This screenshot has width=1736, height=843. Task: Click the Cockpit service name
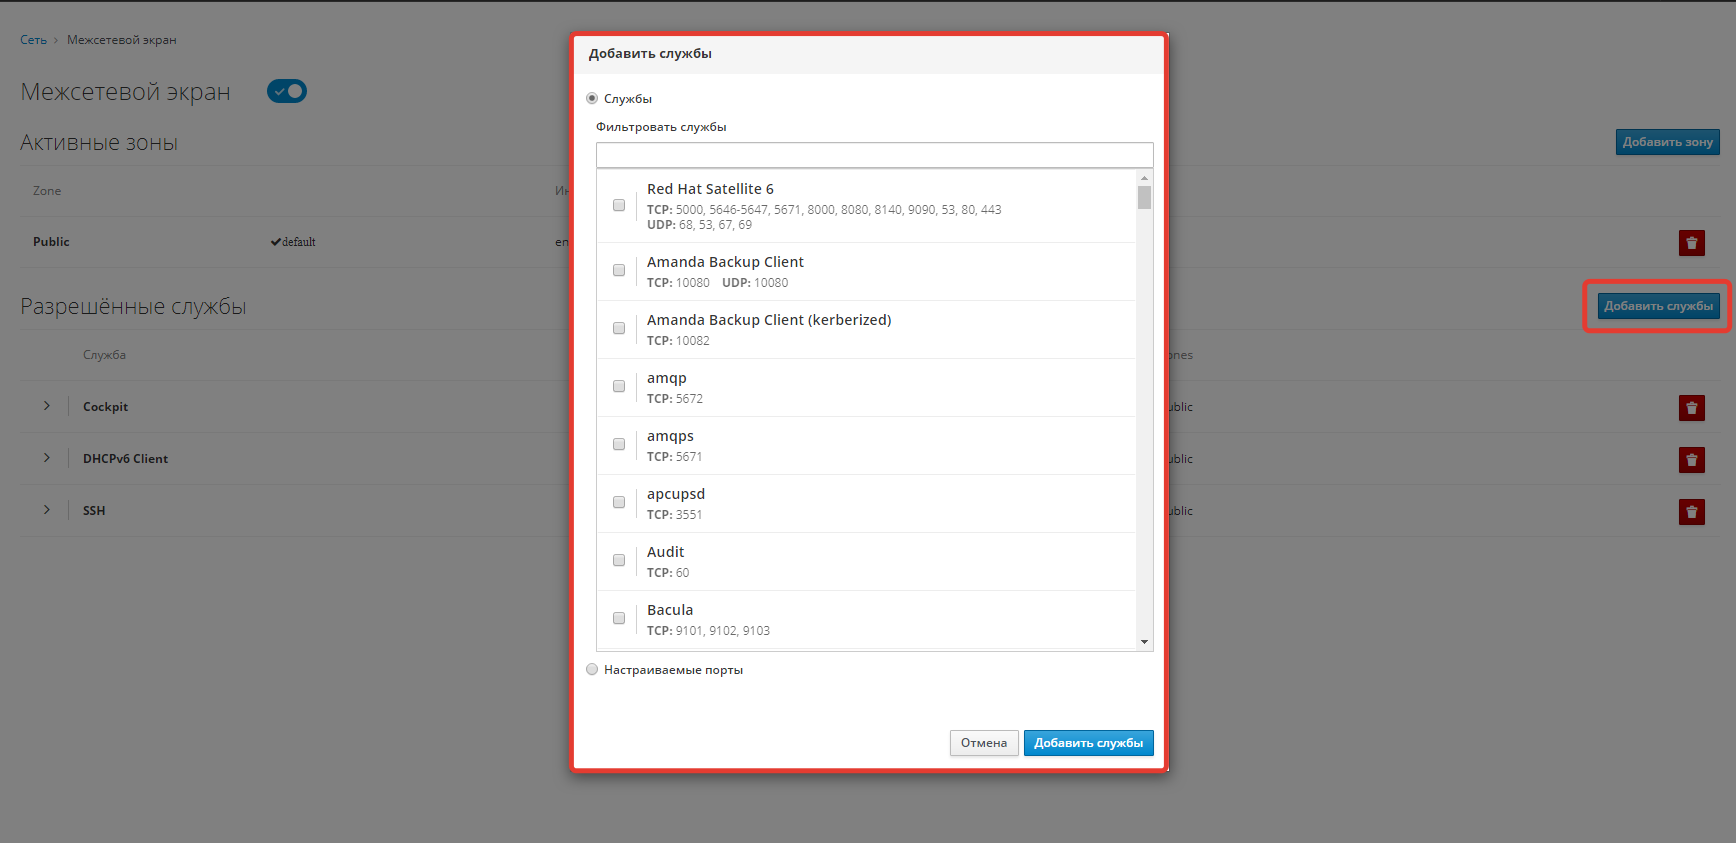[105, 407]
